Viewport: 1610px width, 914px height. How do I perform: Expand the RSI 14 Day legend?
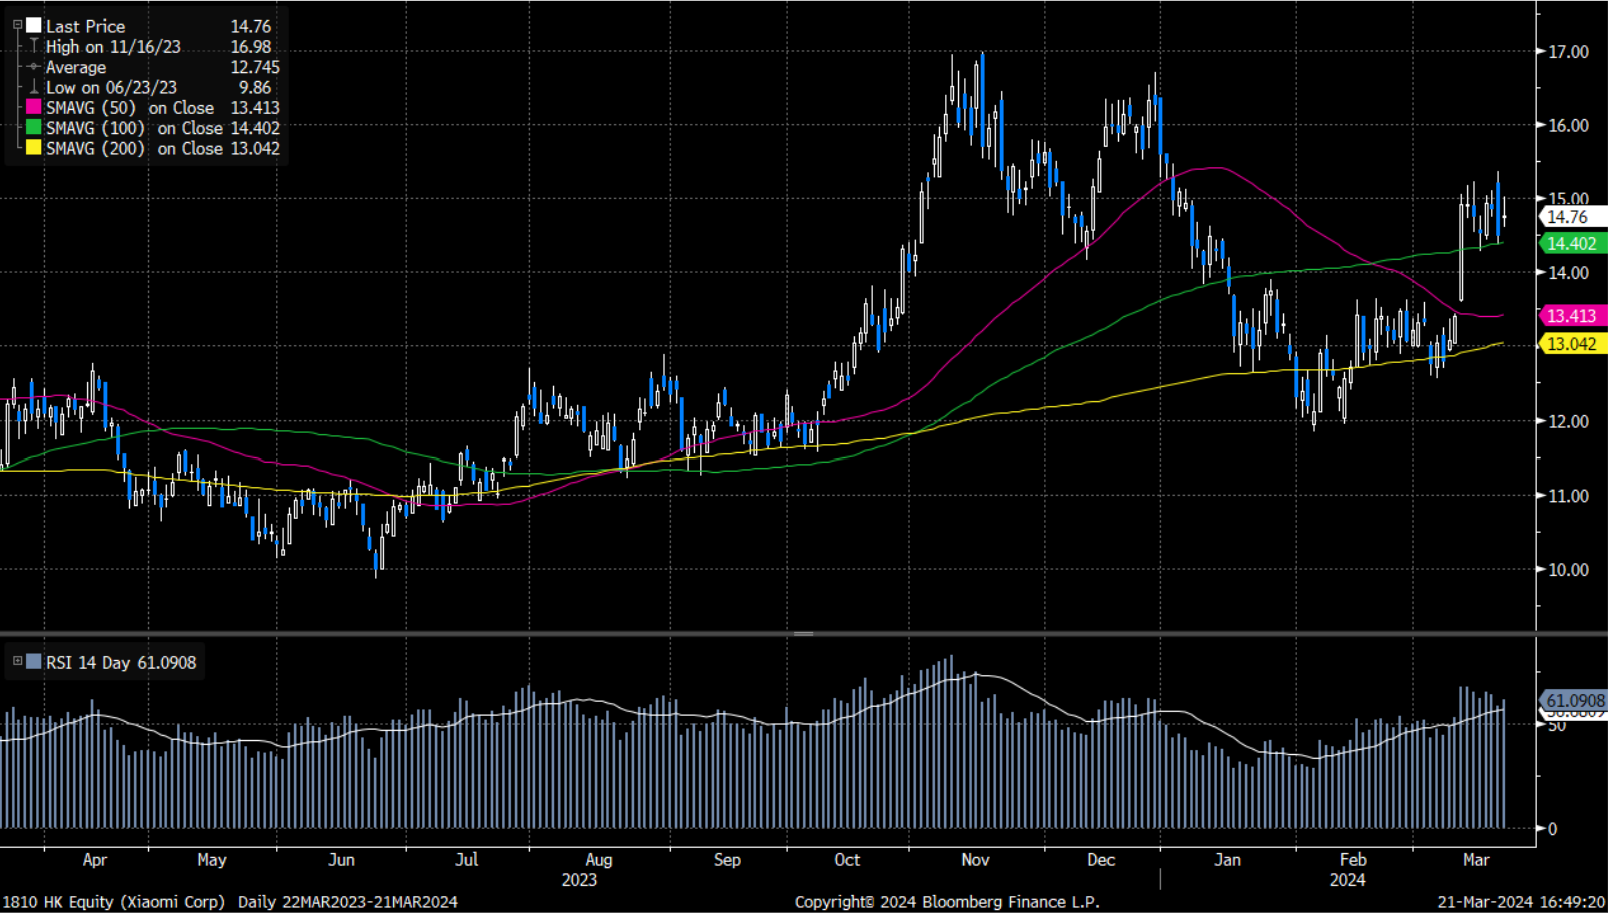pos(17,661)
